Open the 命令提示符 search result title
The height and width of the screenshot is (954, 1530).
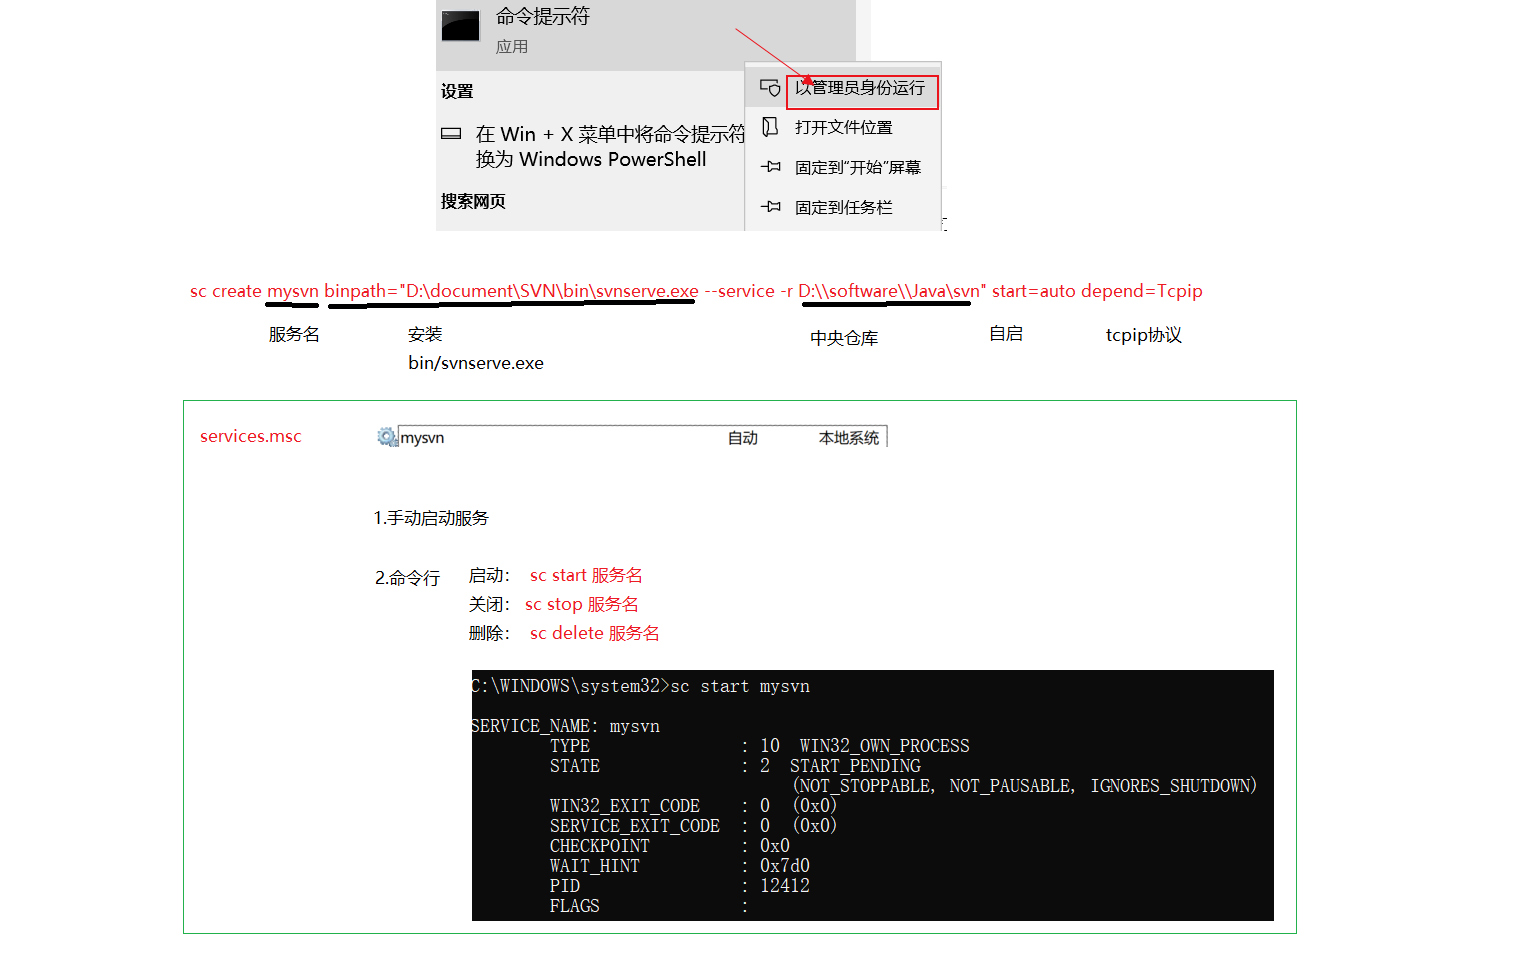(543, 17)
